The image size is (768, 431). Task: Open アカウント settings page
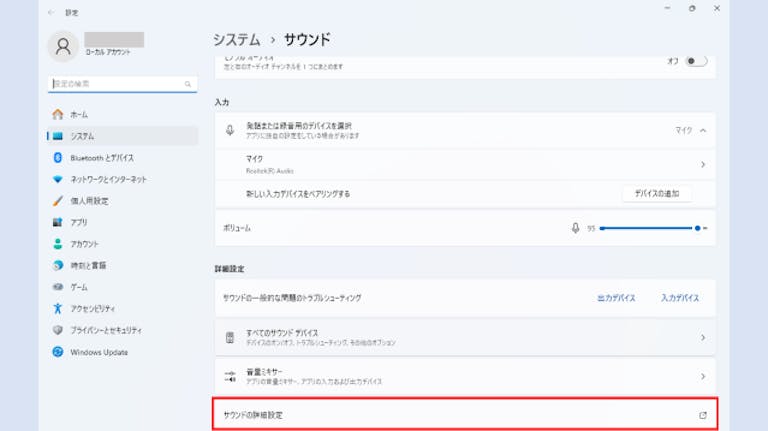tap(122, 244)
